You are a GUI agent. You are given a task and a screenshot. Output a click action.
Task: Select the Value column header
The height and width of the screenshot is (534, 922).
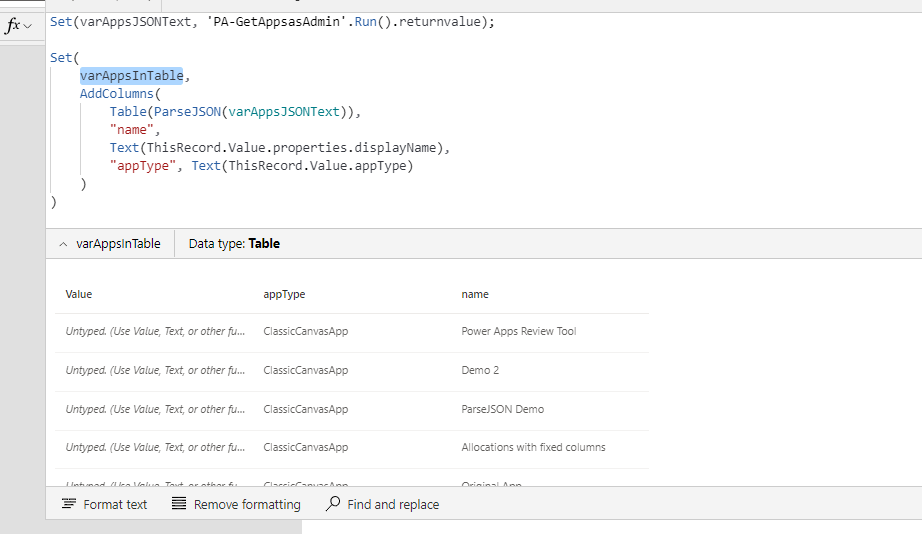tap(79, 294)
